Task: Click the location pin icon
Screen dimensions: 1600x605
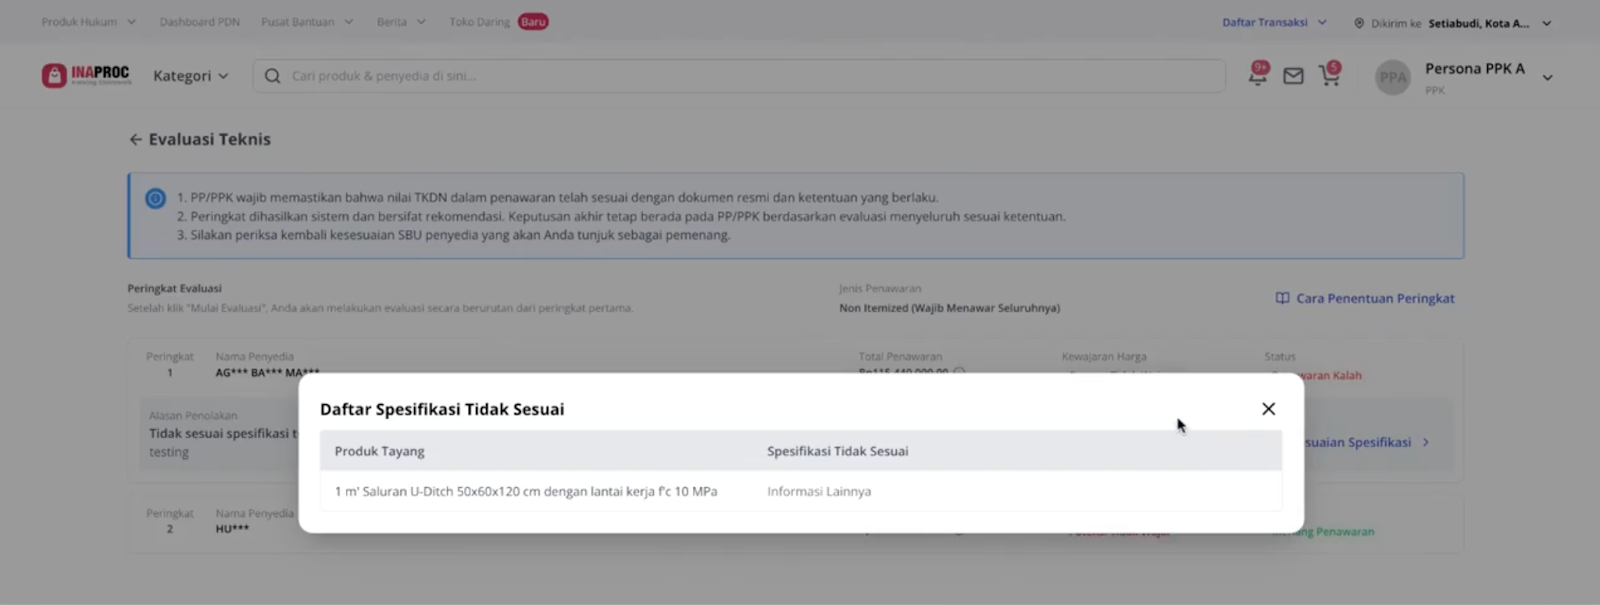Action: 1359,23
